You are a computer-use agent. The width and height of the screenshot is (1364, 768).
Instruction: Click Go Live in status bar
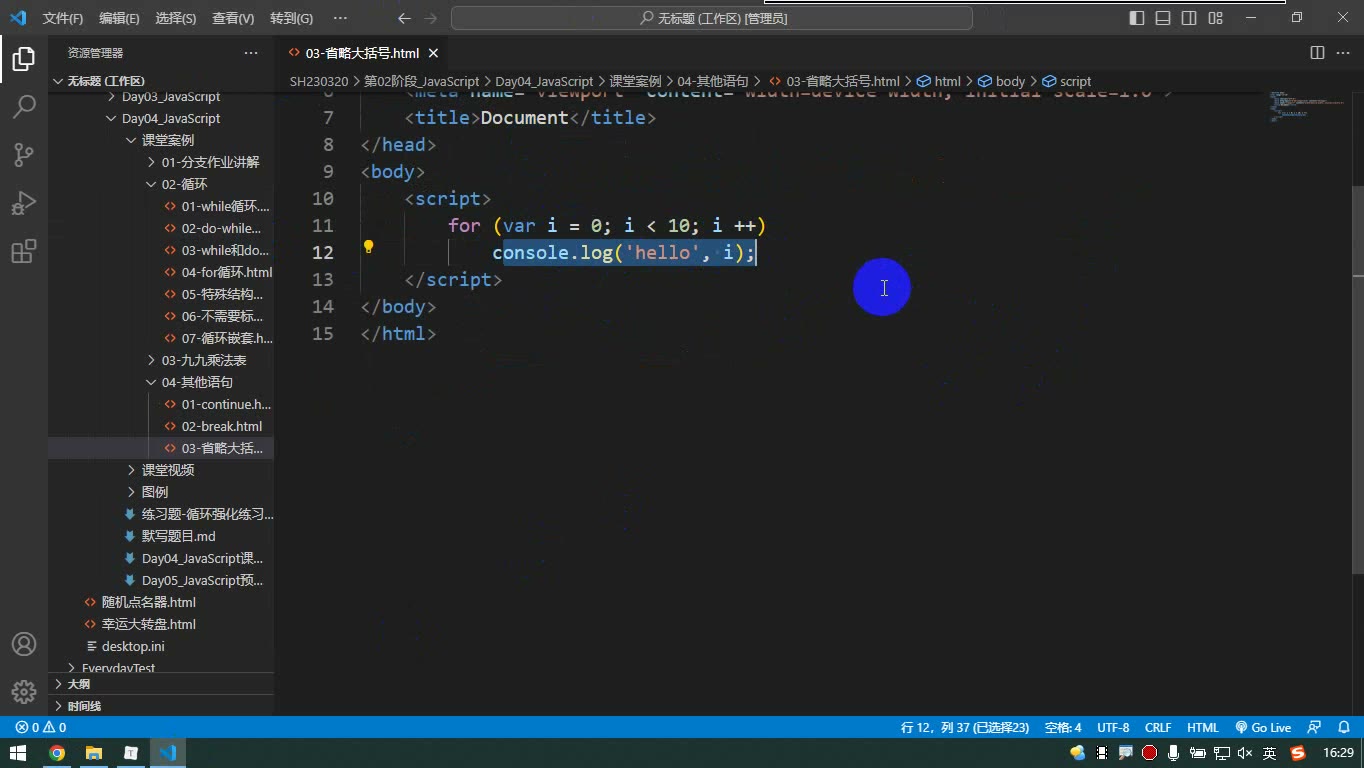[1263, 727]
